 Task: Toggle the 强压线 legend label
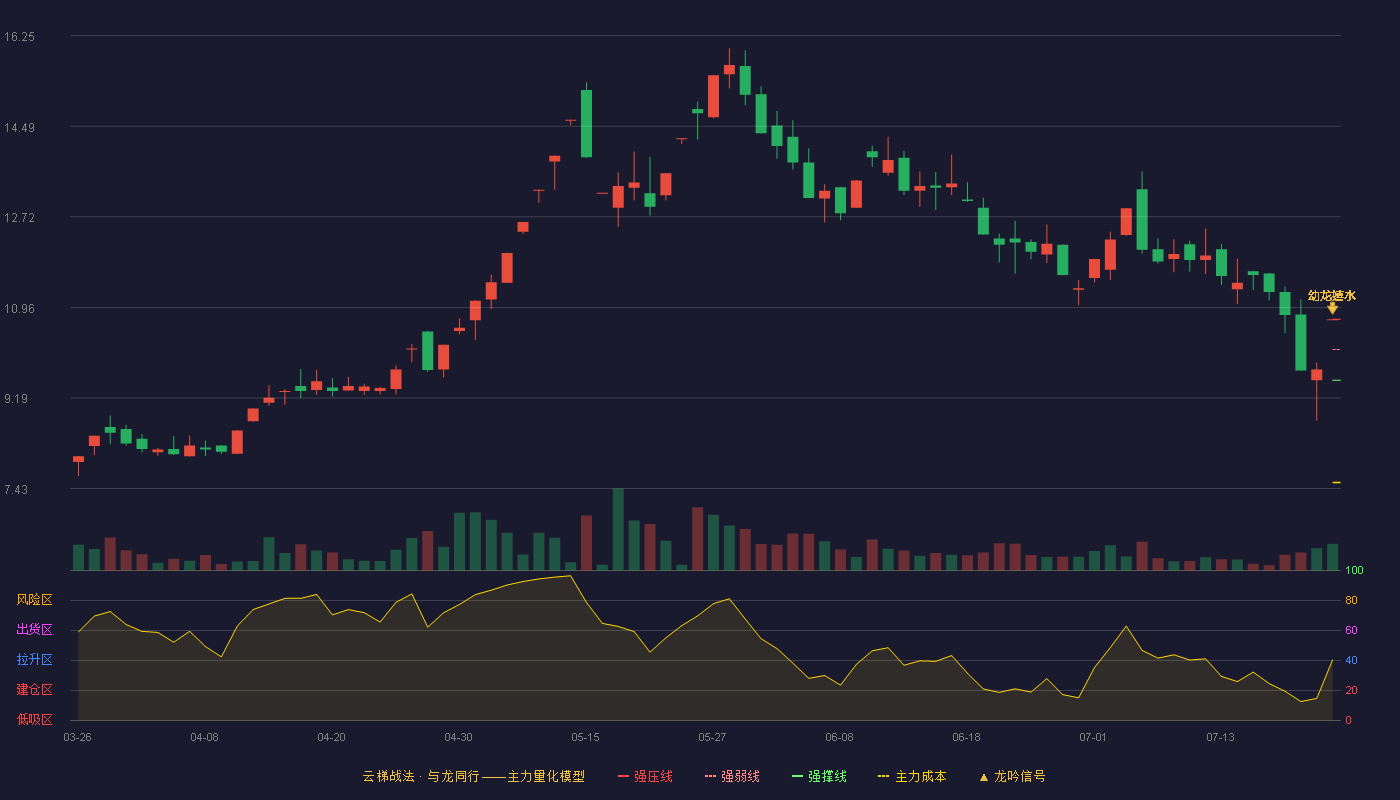(x=653, y=777)
